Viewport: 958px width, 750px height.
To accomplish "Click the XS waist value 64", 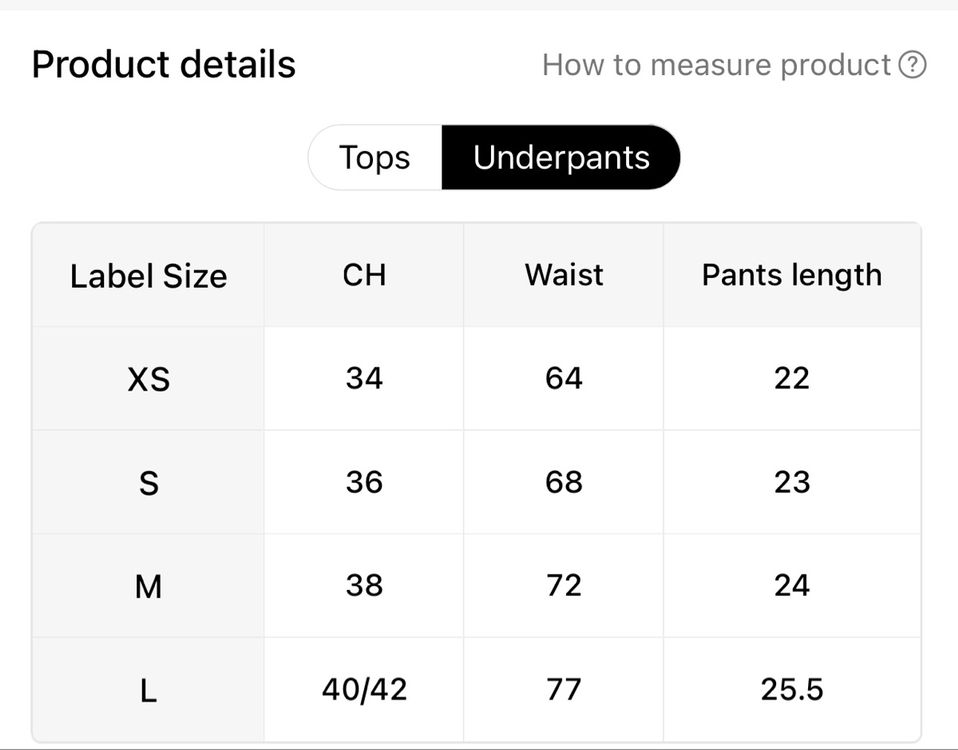I will [x=564, y=378].
